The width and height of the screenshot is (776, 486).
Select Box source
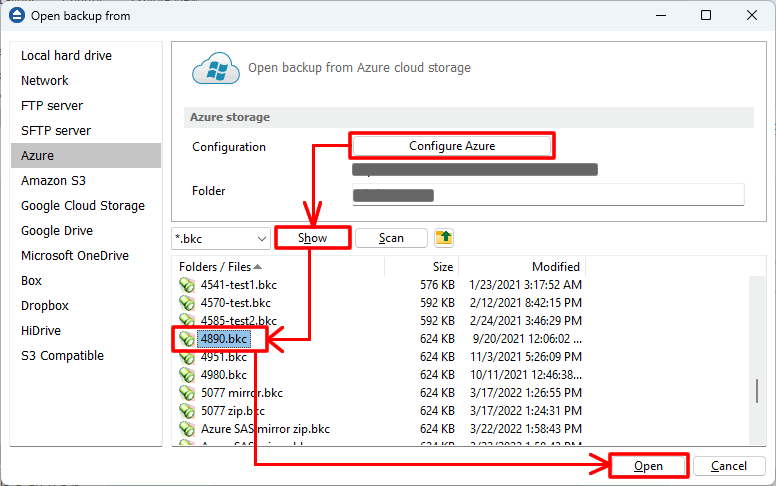tap(31, 281)
